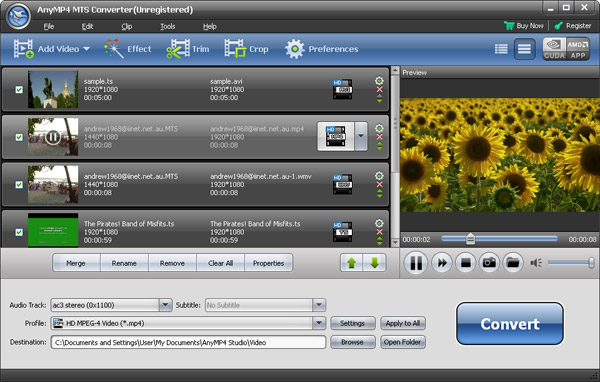Uncheck the andrew1968 wmv row checkbox
600x382 pixels.
(x=19, y=184)
